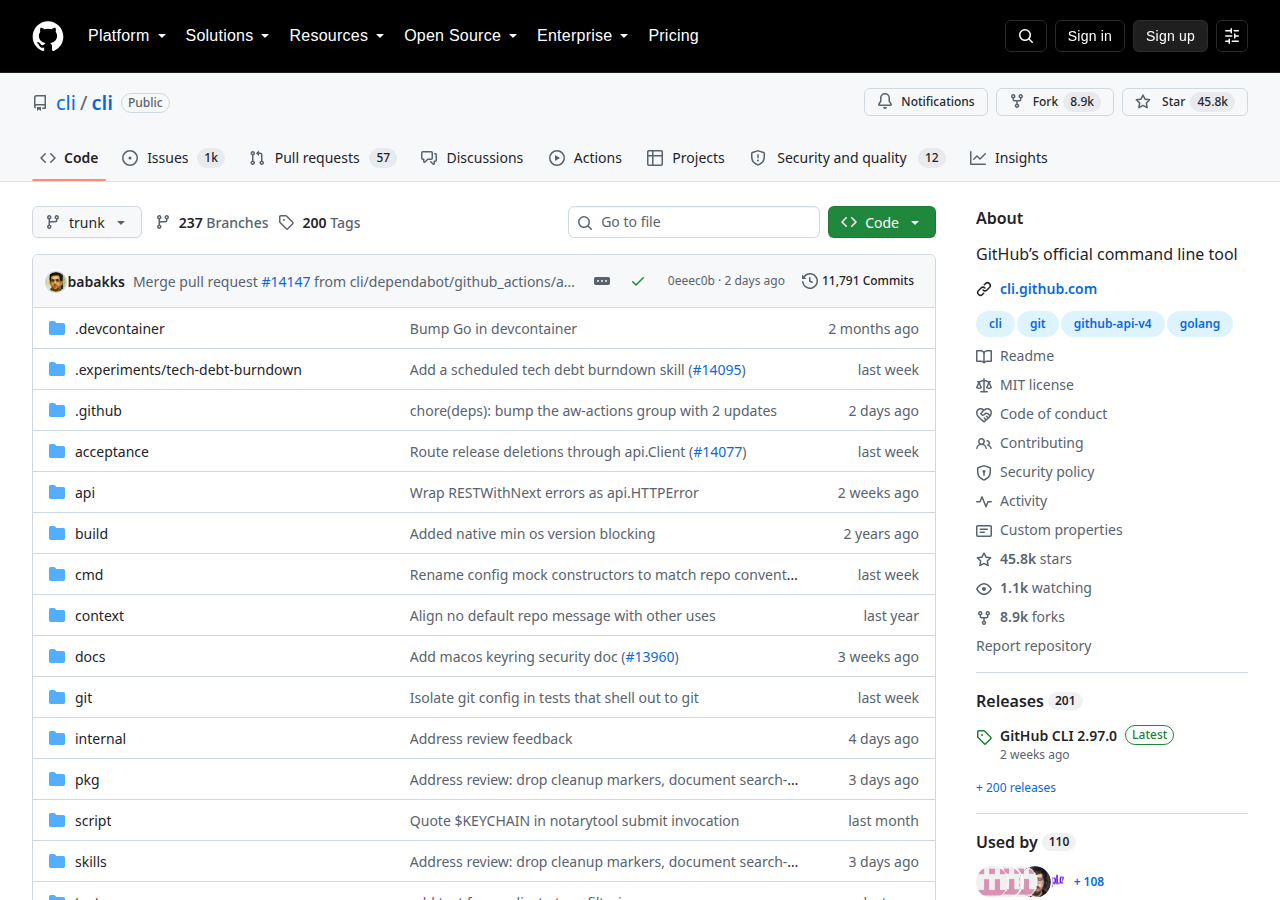The height and width of the screenshot is (900, 1280).
Task: Click the green checkmark commit status
Action: click(x=638, y=281)
